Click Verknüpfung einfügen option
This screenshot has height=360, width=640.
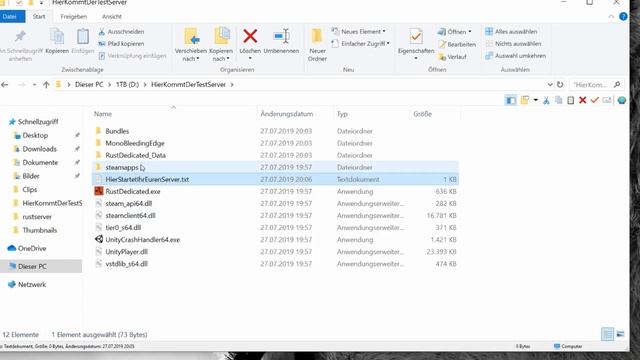tap(132, 56)
